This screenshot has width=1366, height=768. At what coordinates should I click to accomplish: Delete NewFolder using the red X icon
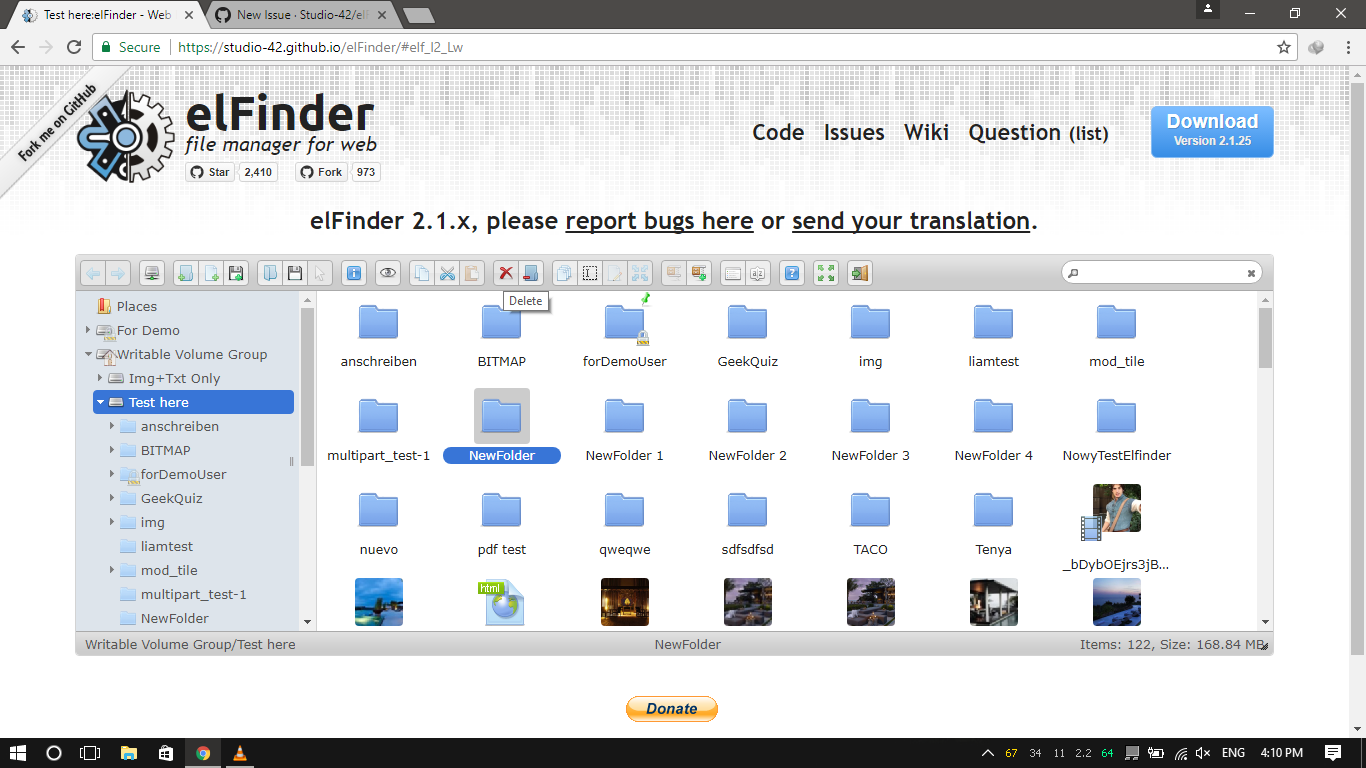(x=507, y=272)
